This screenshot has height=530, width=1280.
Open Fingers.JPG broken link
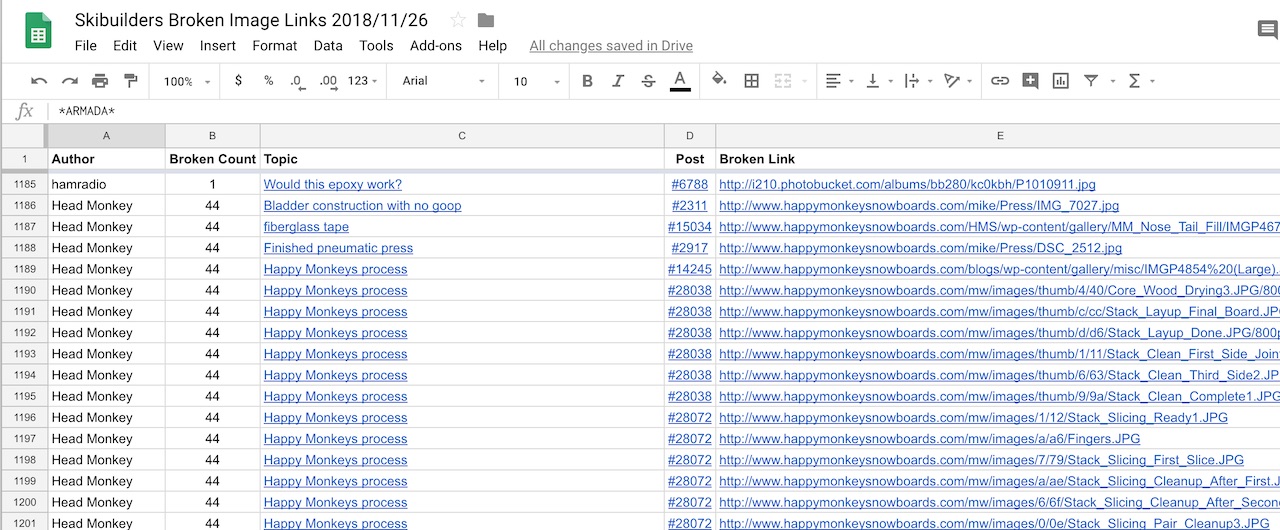click(x=929, y=438)
